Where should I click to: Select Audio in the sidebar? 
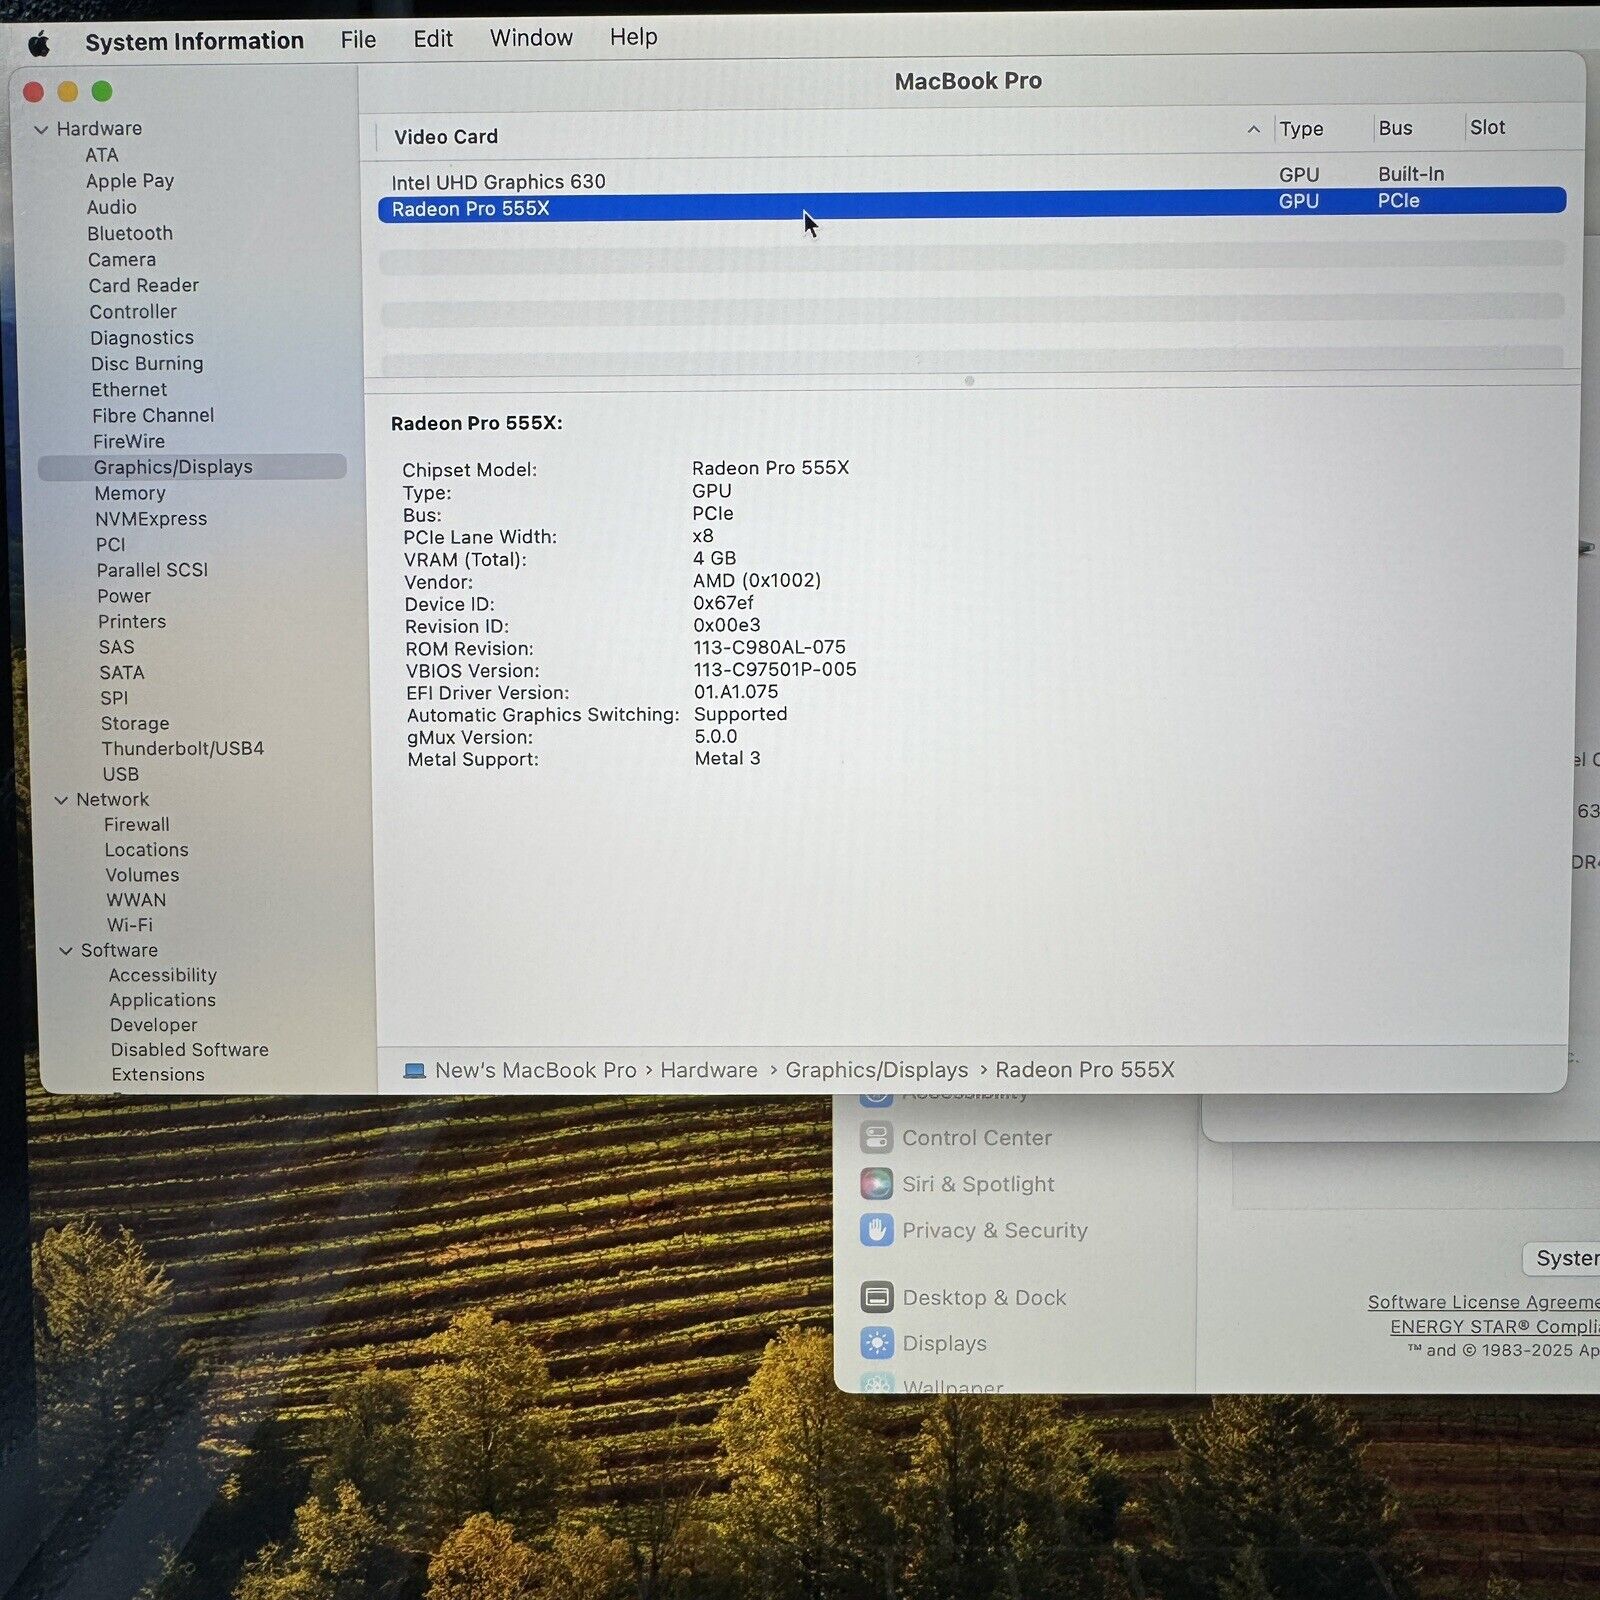[112, 207]
